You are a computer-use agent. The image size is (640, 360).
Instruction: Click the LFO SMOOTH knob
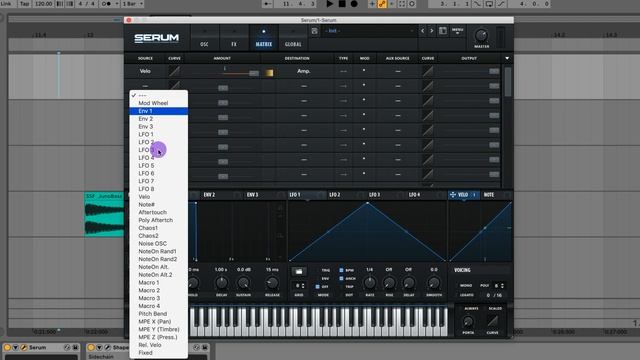tap(433, 282)
